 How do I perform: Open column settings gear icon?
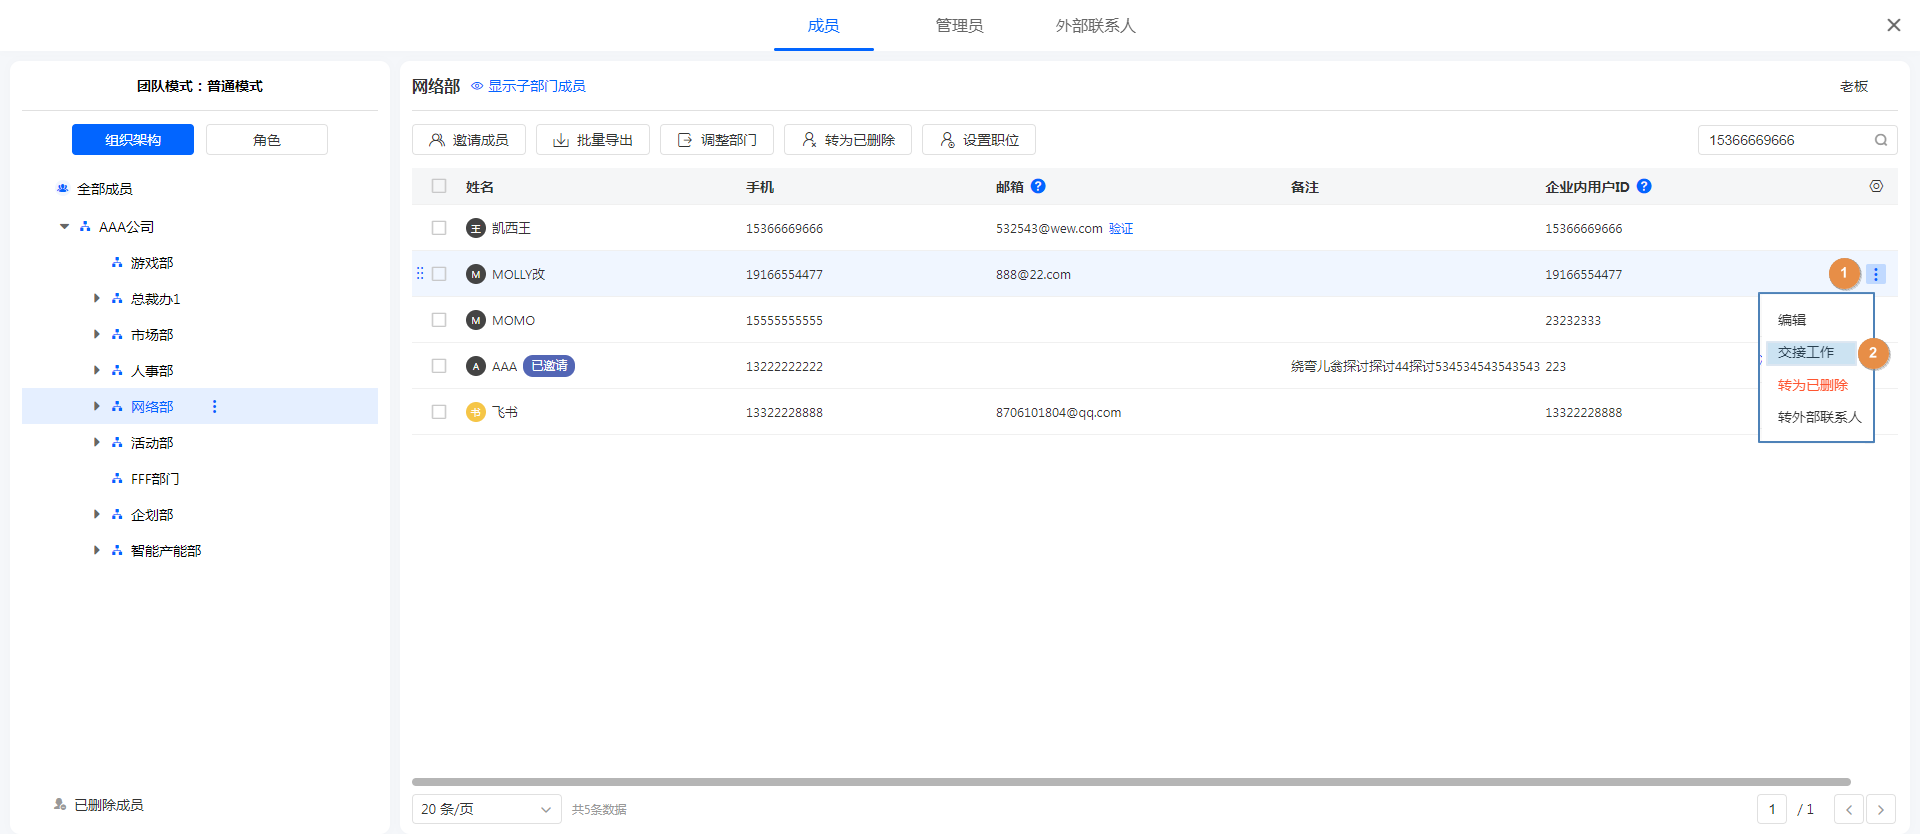[1876, 186]
